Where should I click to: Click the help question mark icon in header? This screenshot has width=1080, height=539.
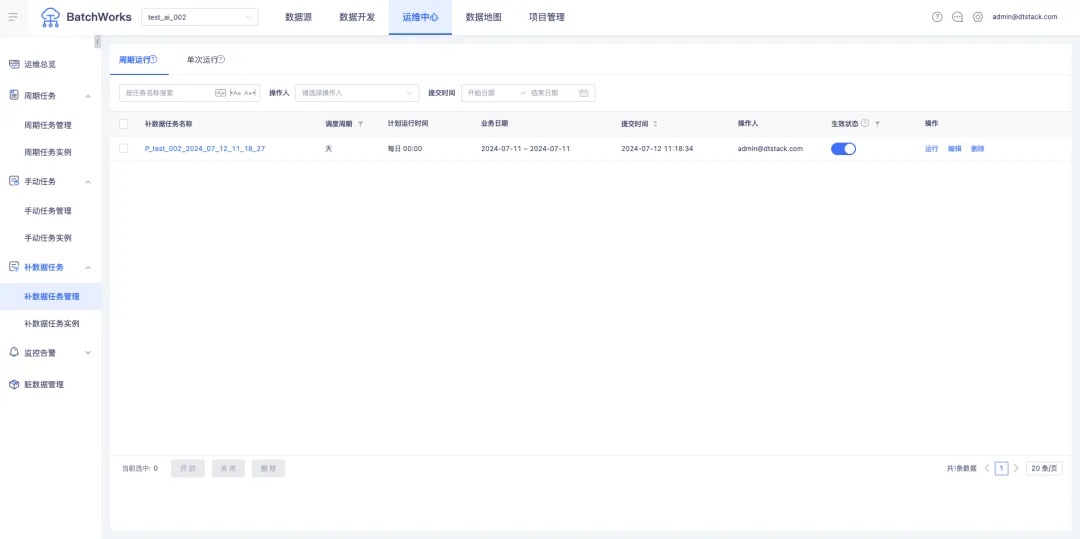click(937, 17)
